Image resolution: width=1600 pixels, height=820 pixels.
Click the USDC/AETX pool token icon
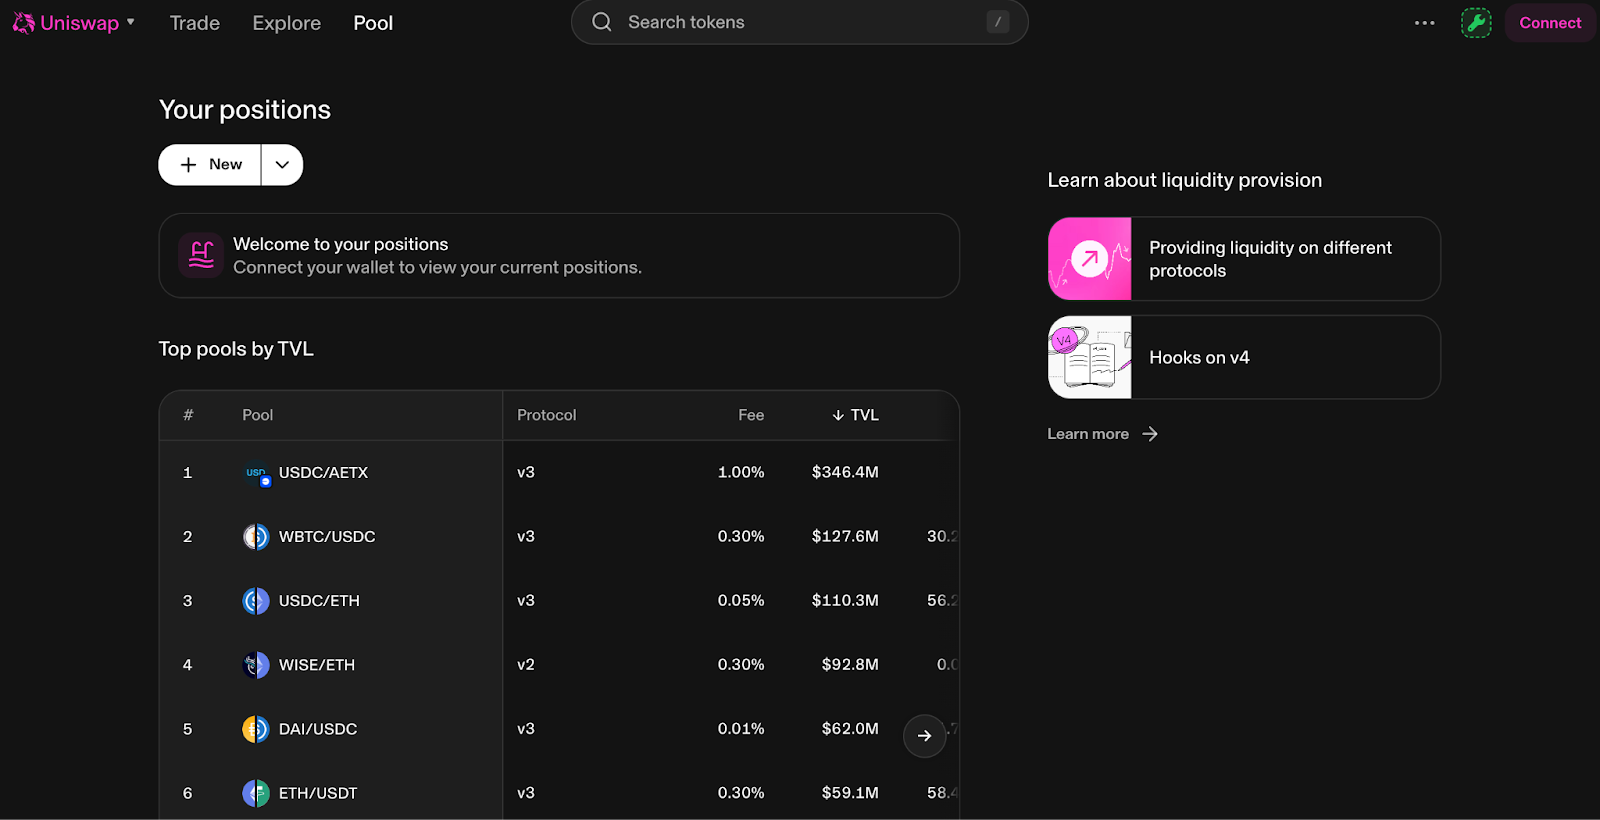coord(256,473)
